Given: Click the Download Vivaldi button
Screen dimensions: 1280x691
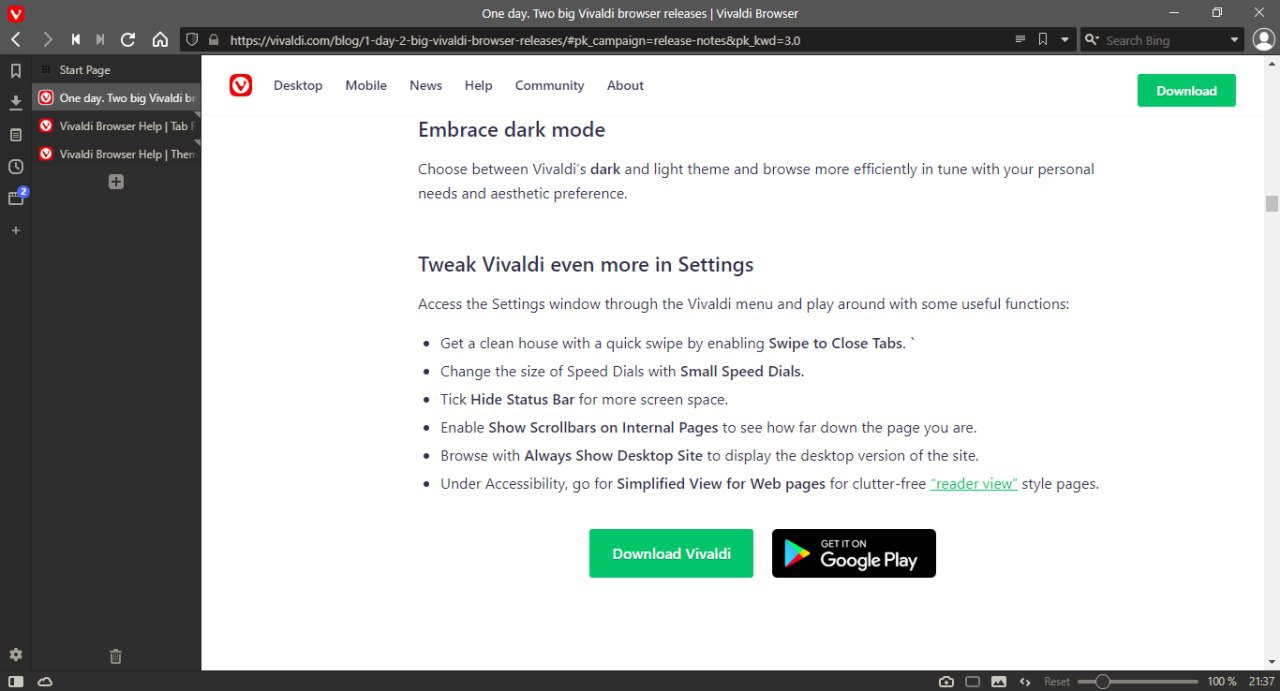Looking at the screenshot, I should pos(671,553).
